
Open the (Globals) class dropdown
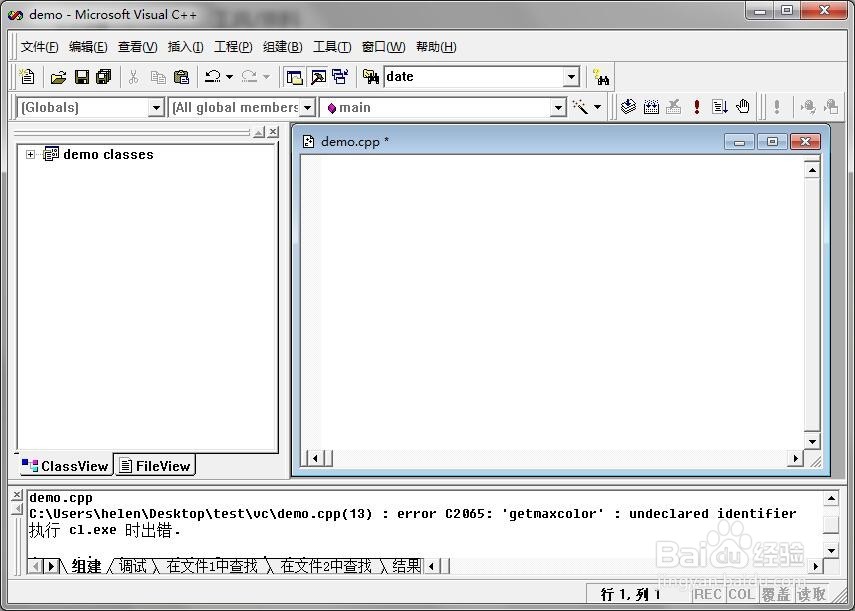tap(156, 107)
